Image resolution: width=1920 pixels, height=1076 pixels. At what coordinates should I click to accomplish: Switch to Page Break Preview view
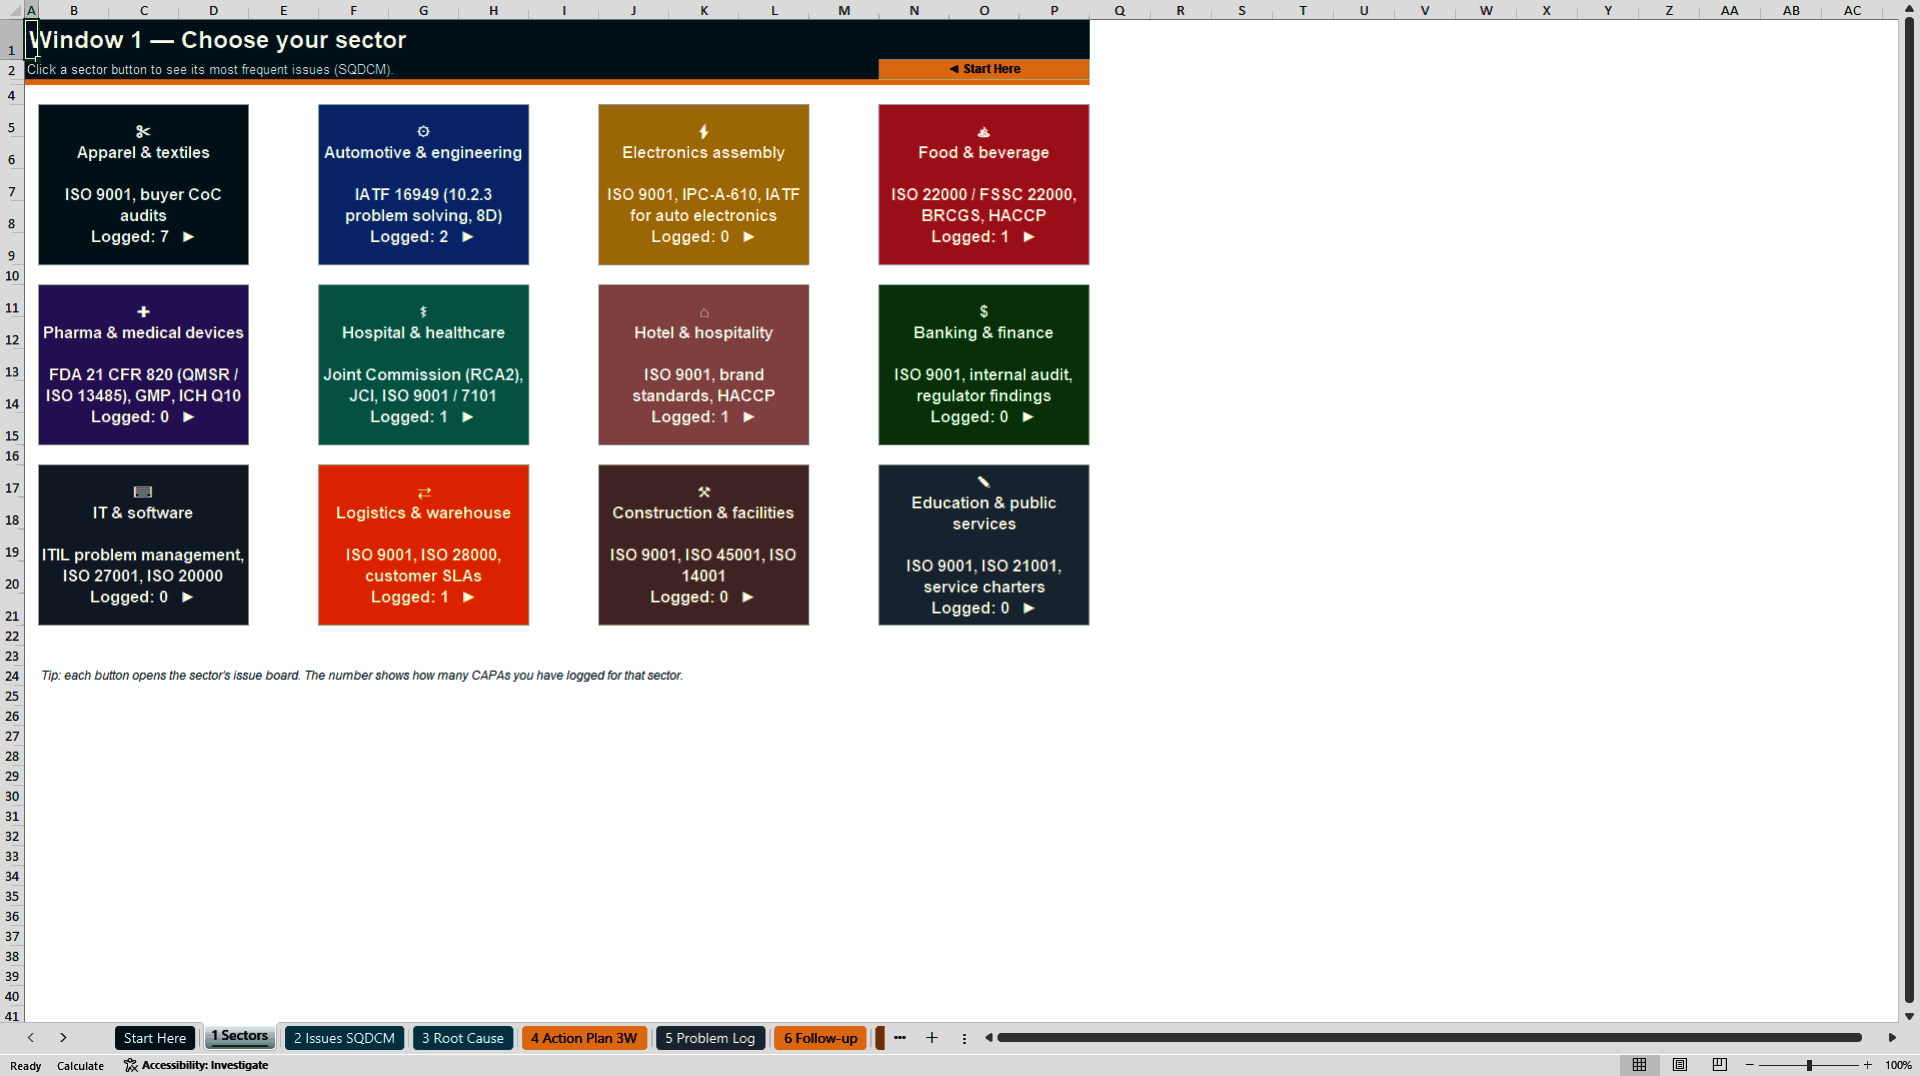pyautogui.click(x=1720, y=1065)
